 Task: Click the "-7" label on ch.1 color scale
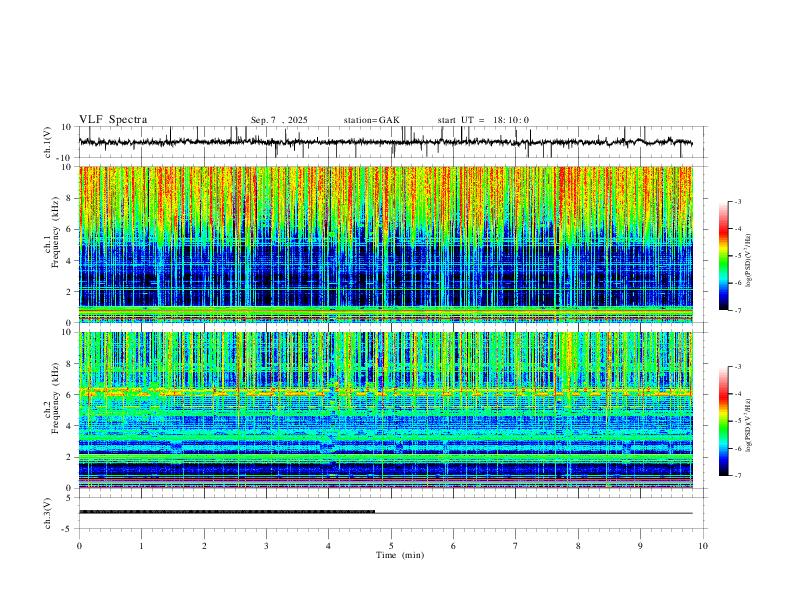click(738, 310)
